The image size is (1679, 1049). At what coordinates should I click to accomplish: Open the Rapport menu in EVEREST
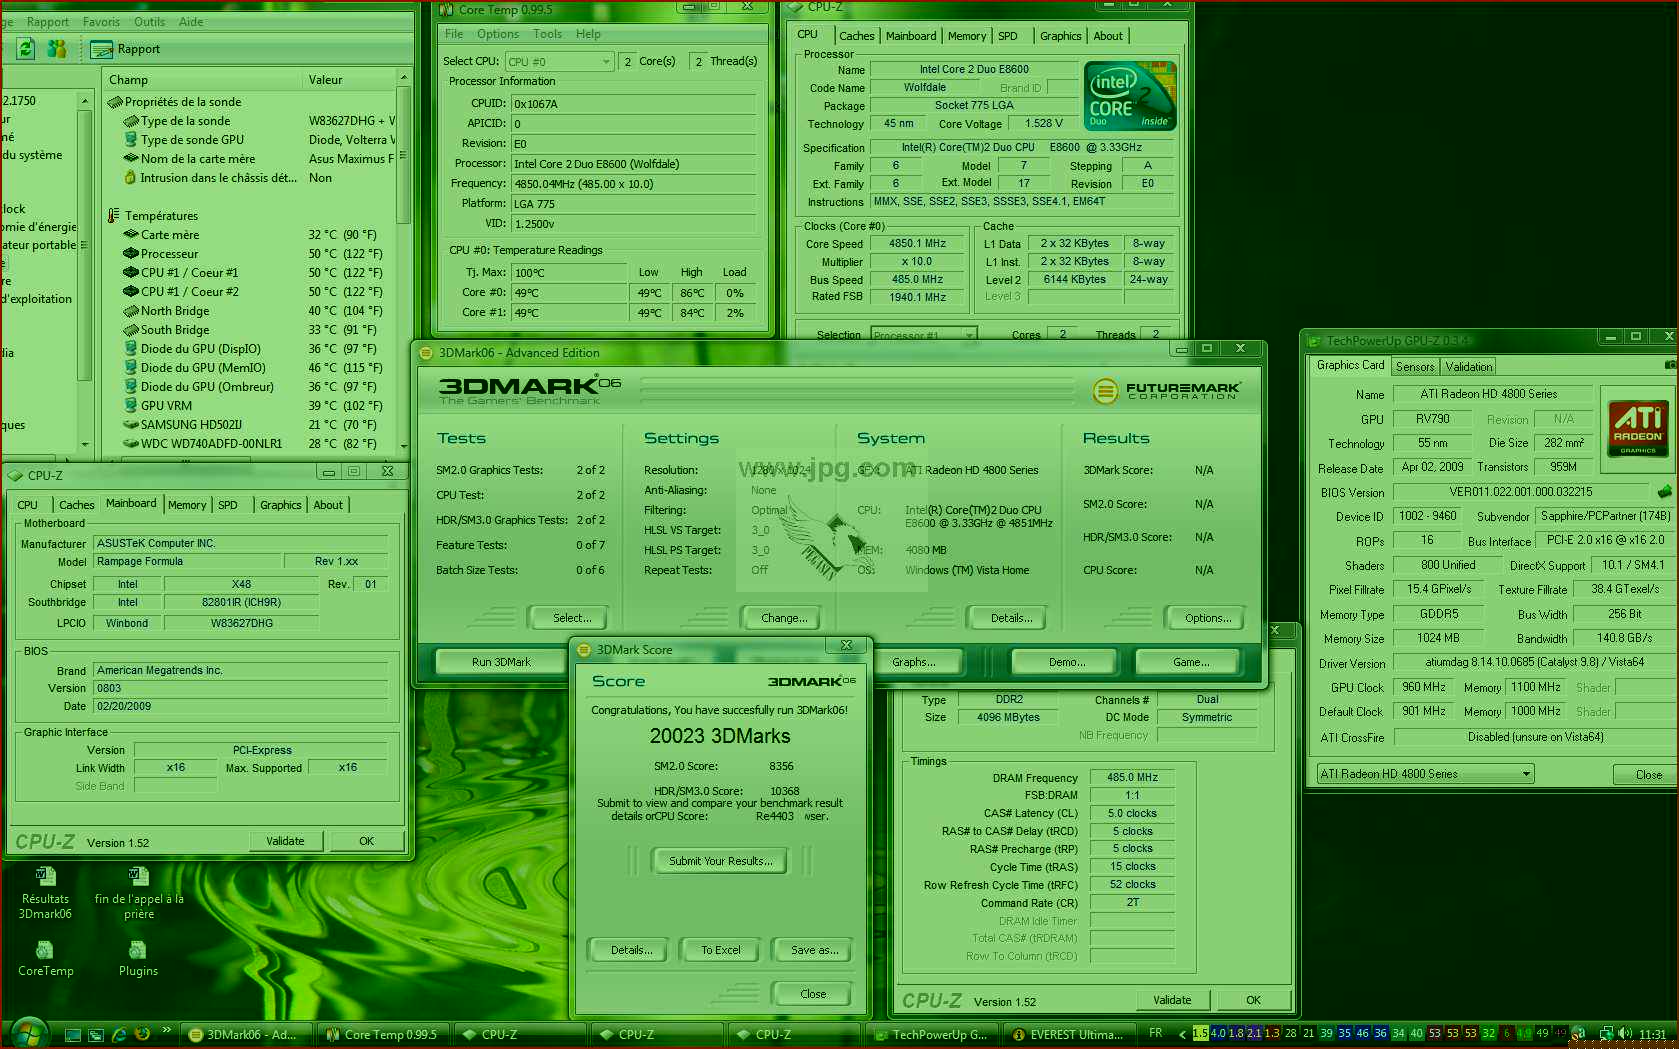tap(48, 22)
